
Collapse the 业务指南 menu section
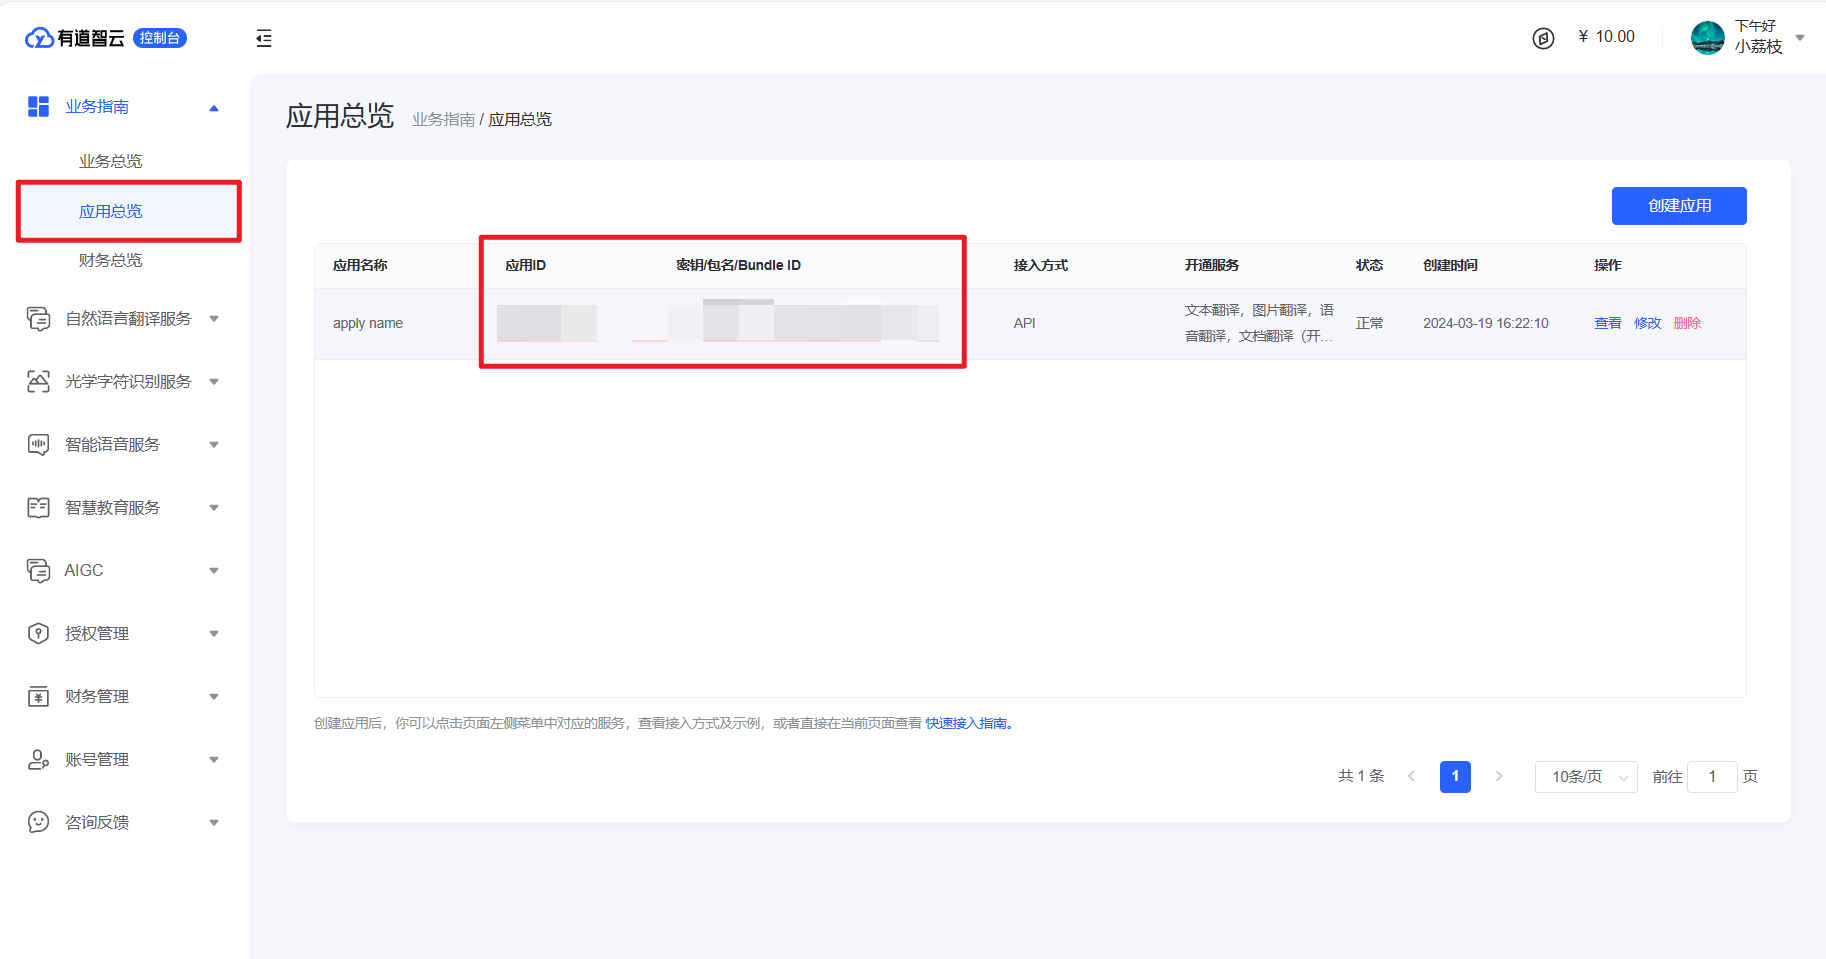coord(214,108)
